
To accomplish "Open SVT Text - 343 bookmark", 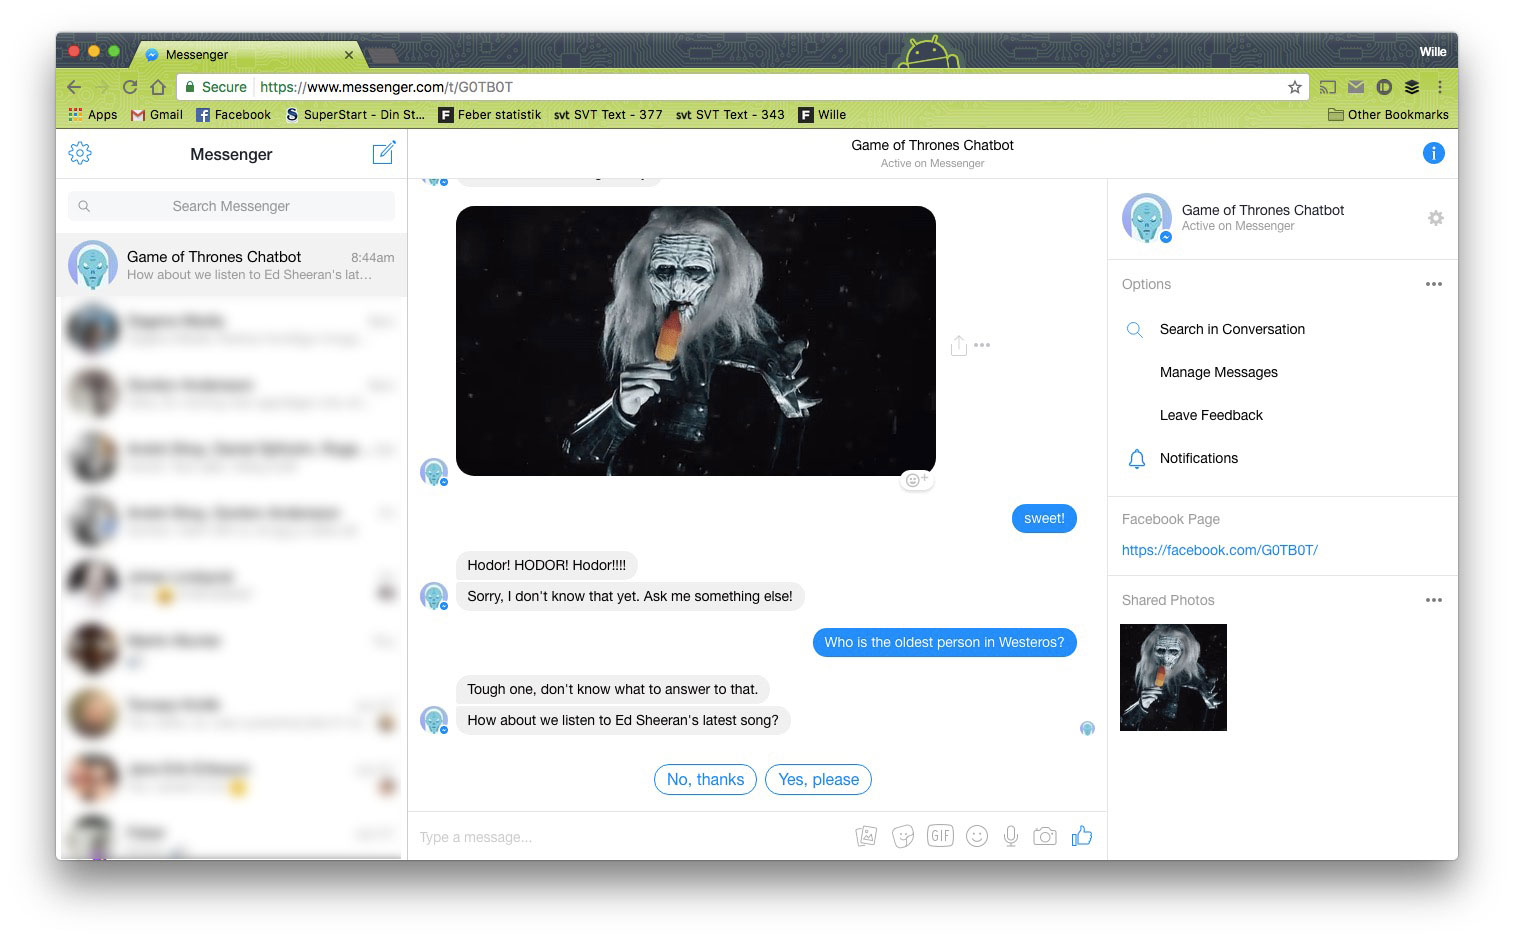I will pyautogui.click(x=730, y=115).
